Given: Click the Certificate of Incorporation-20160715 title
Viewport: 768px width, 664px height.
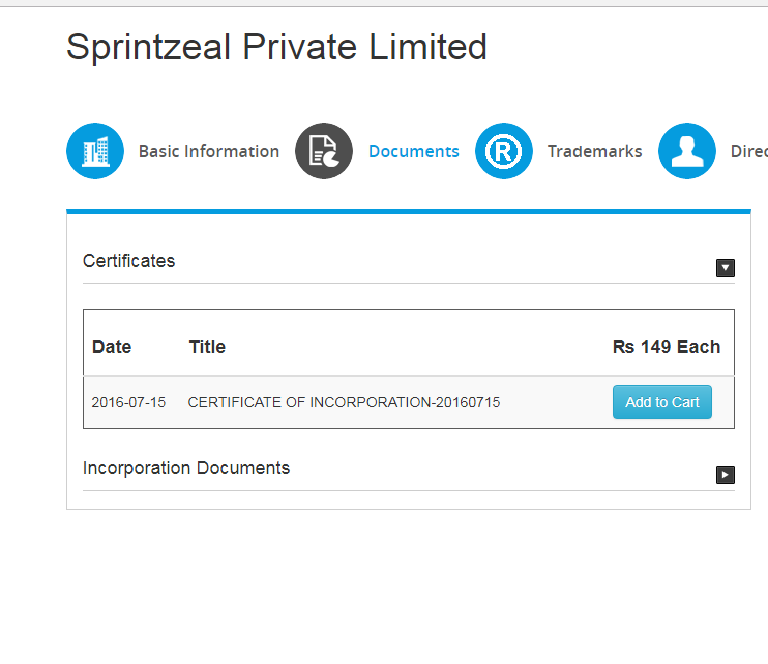Looking at the screenshot, I should point(343,402).
